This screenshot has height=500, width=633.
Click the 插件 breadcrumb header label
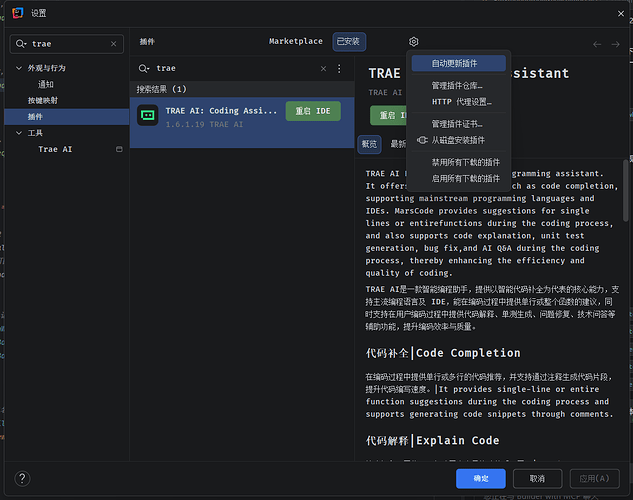[147, 42]
